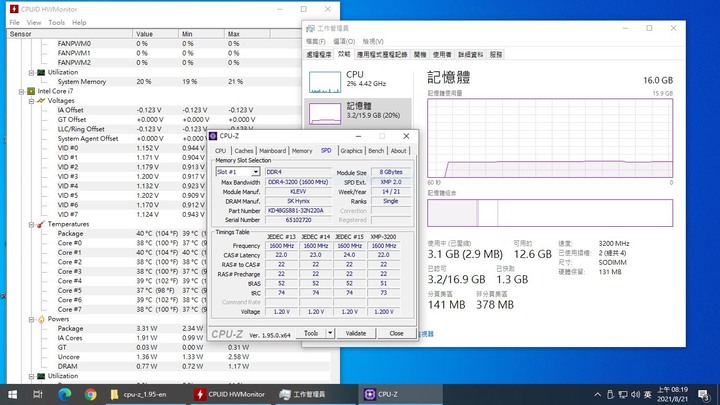Screen dimensions: 720x405
Task: Switch to 開機 tab in Task Manager
Action: pos(420,55)
